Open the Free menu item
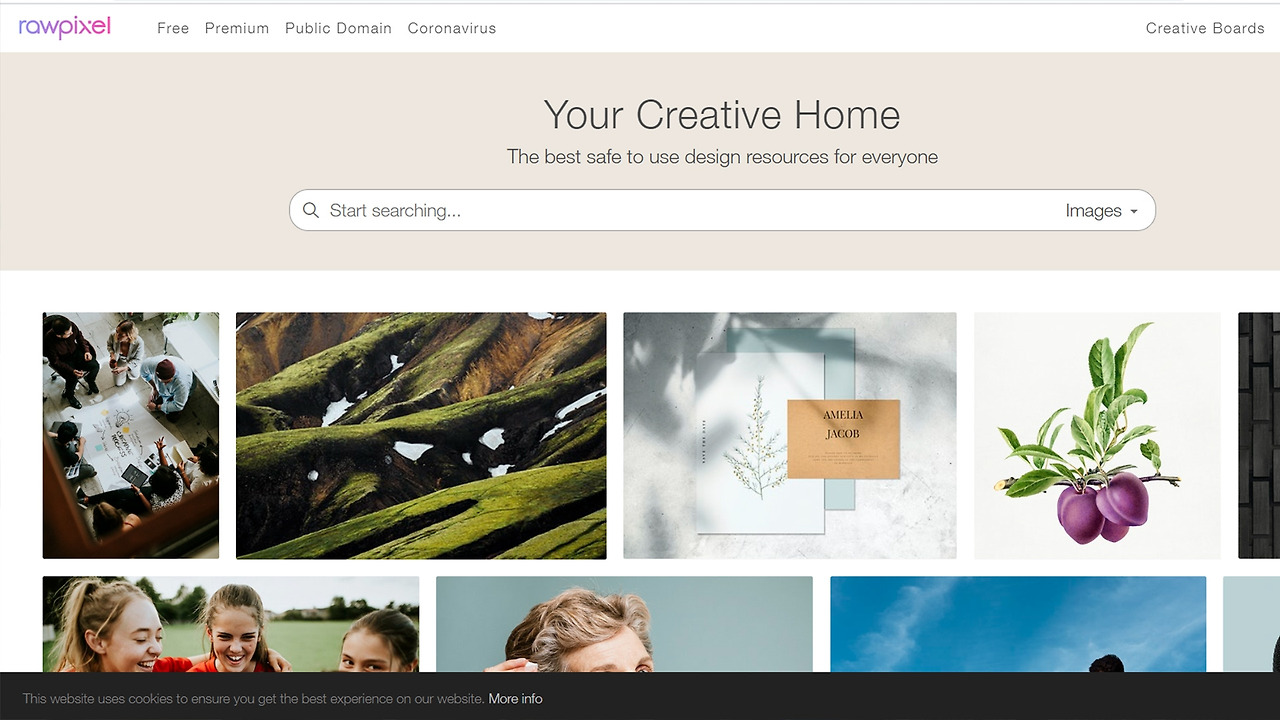The height and width of the screenshot is (720, 1280). tap(173, 28)
